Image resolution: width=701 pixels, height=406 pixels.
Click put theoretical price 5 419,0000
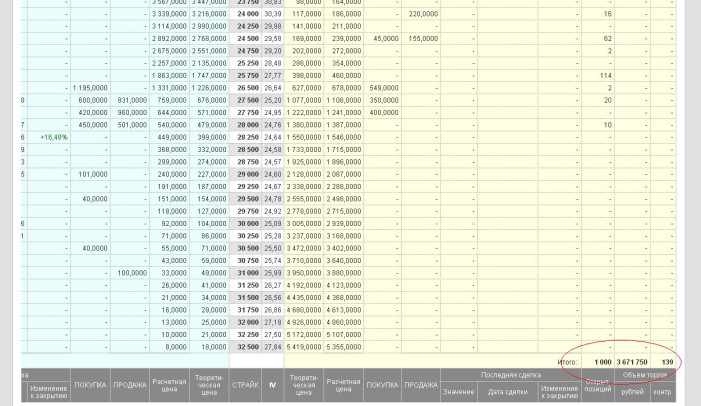304,347
